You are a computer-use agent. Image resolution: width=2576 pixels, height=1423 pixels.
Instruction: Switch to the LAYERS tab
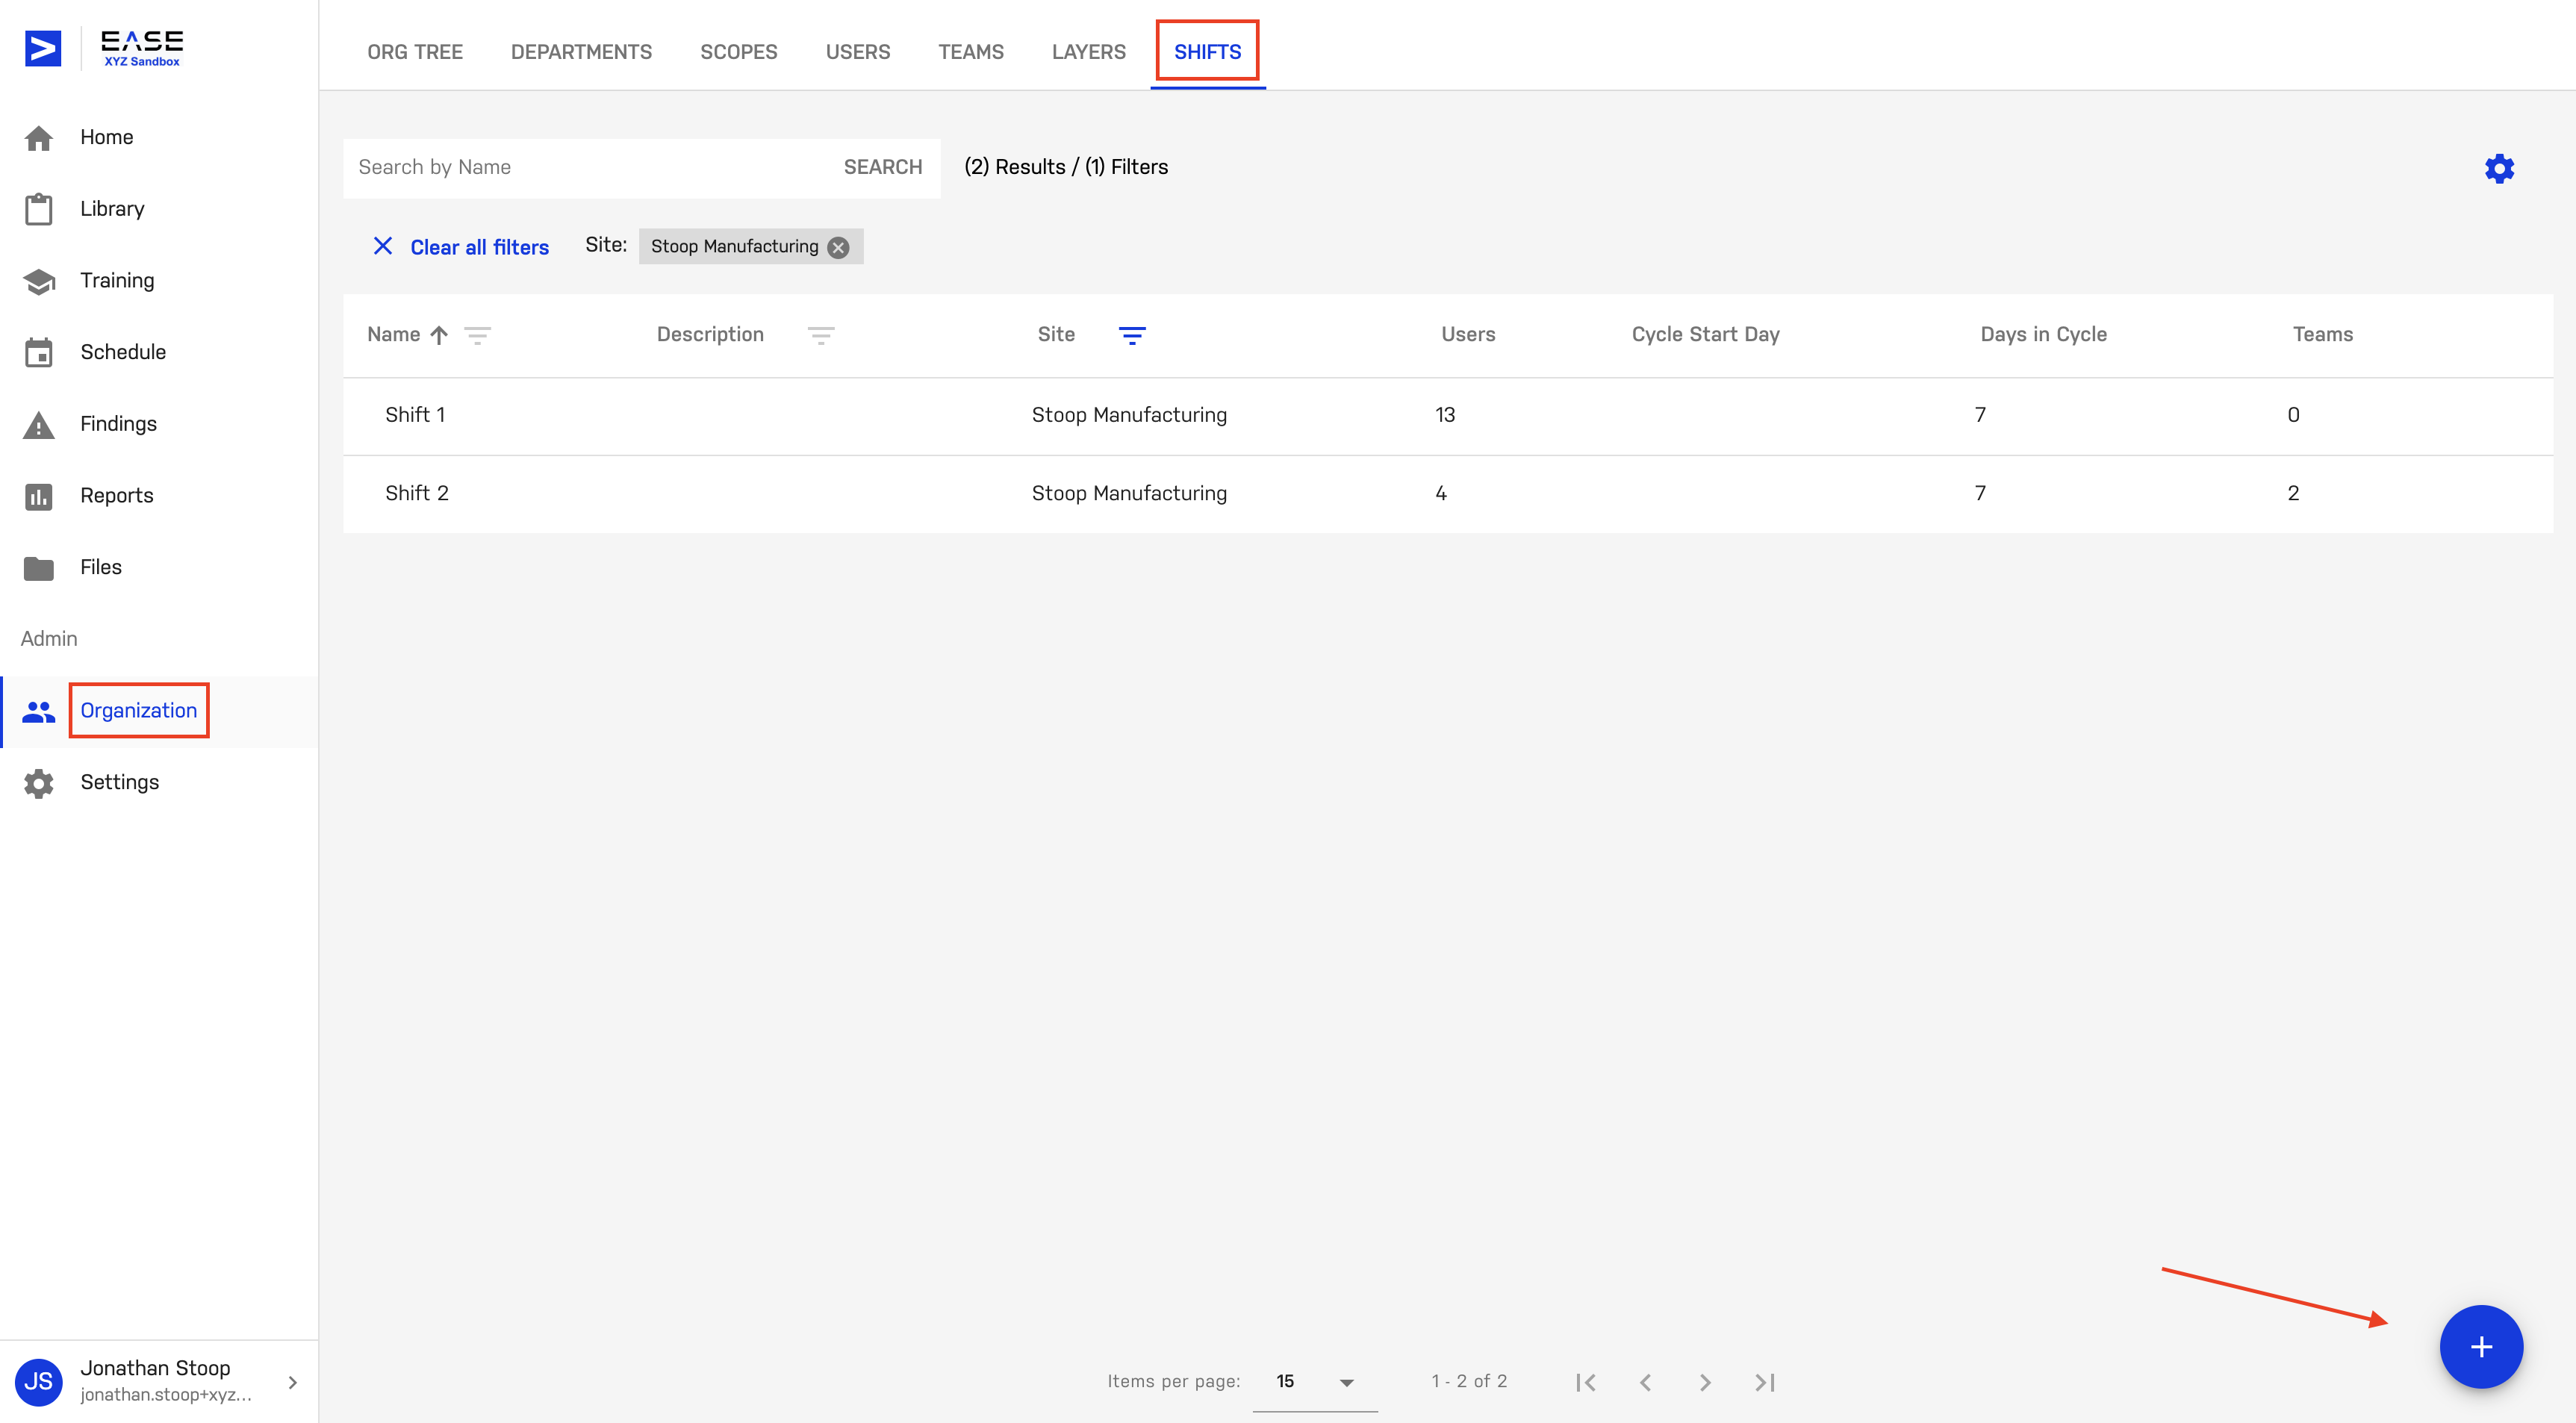(1088, 52)
